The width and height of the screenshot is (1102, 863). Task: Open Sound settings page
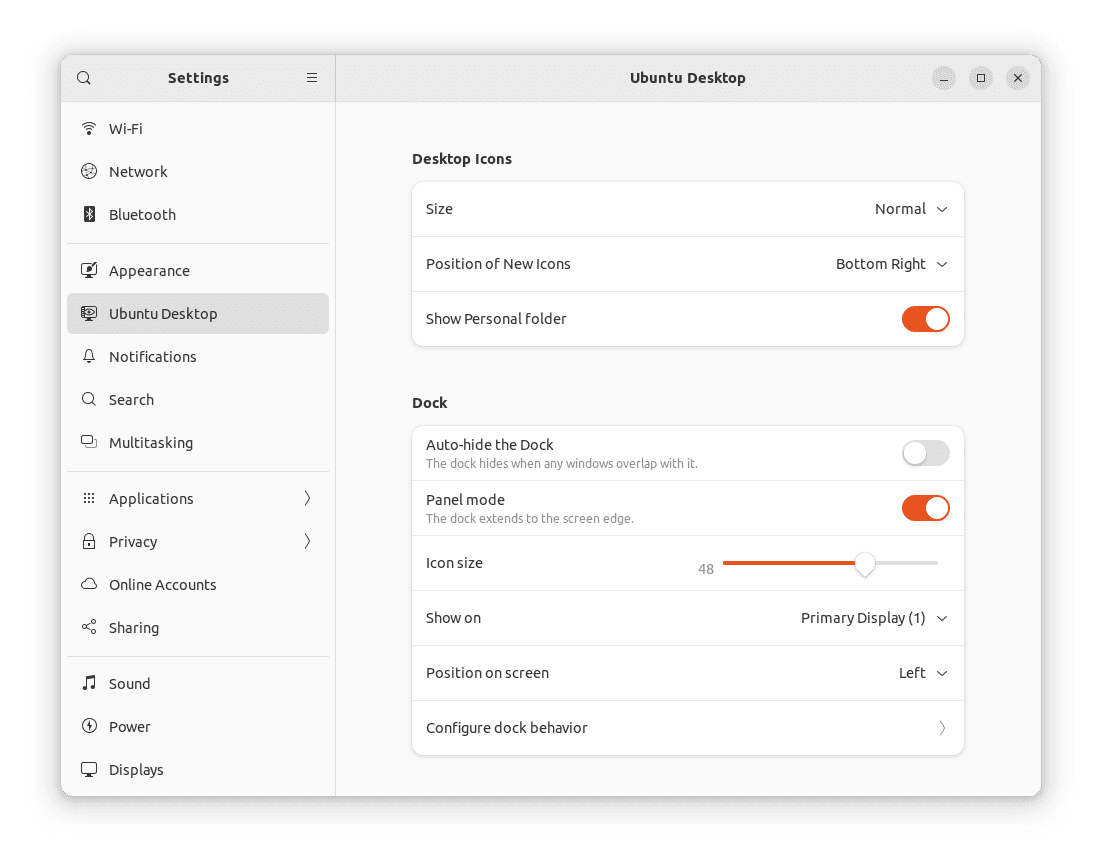[x=197, y=683]
